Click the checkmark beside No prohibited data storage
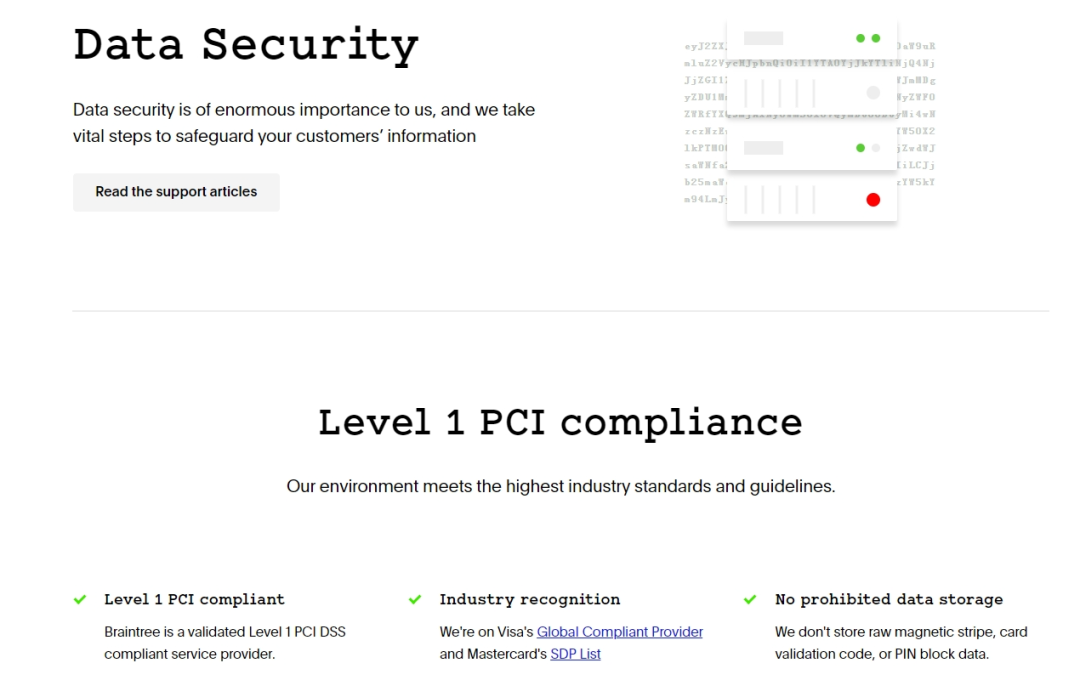 pyautogui.click(x=750, y=600)
